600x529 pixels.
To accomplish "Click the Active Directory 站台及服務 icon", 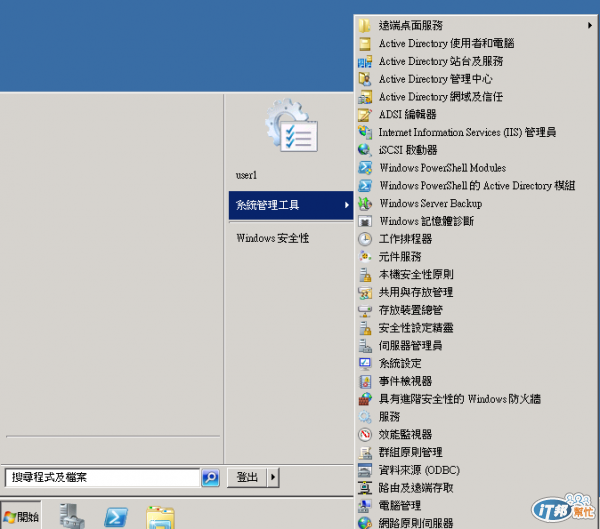I will point(365,61).
